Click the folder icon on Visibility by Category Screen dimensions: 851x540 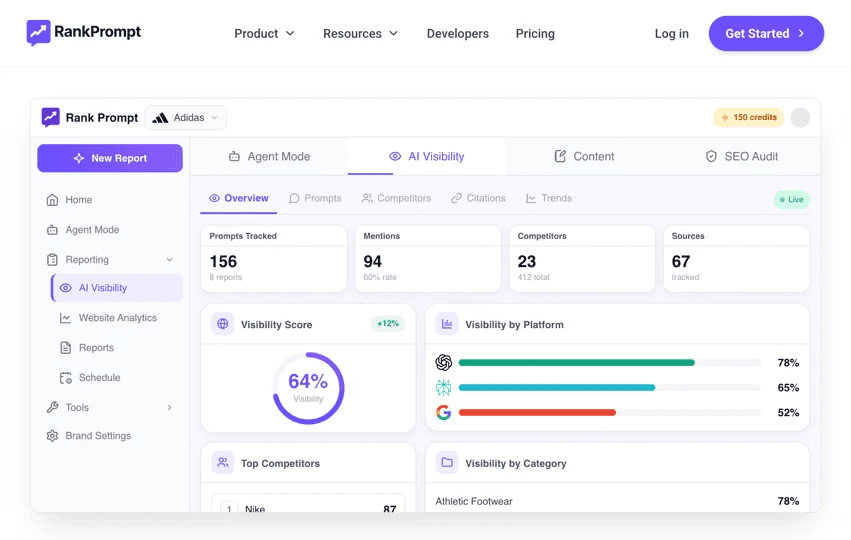click(447, 462)
